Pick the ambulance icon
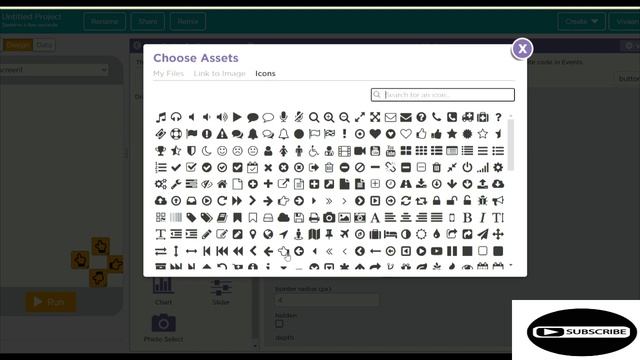Image resolution: width=640 pixels, height=360 pixels. click(x=467, y=118)
